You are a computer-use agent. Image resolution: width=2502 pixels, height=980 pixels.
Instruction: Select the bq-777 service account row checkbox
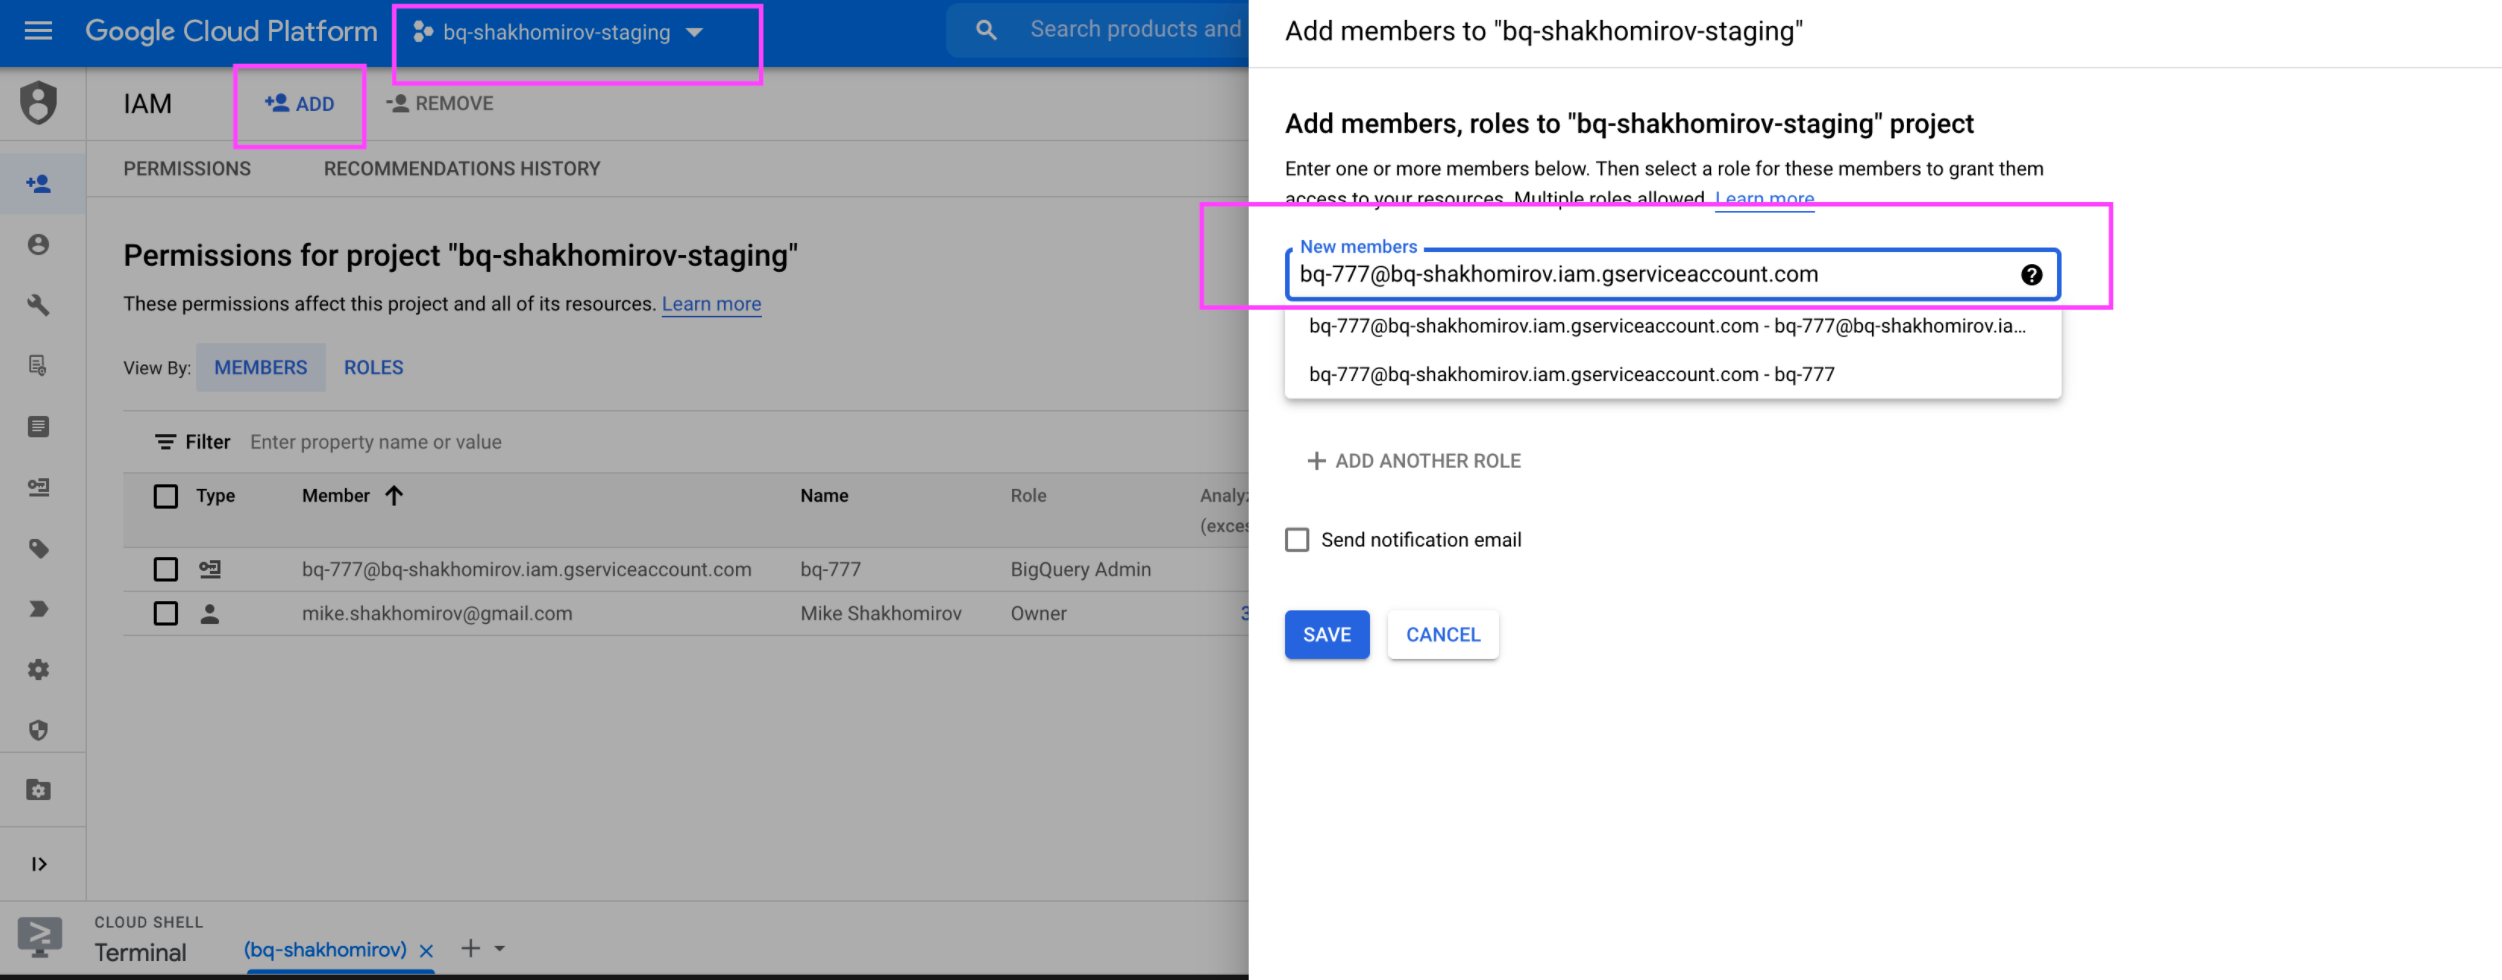pyautogui.click(x=166, y=570)
